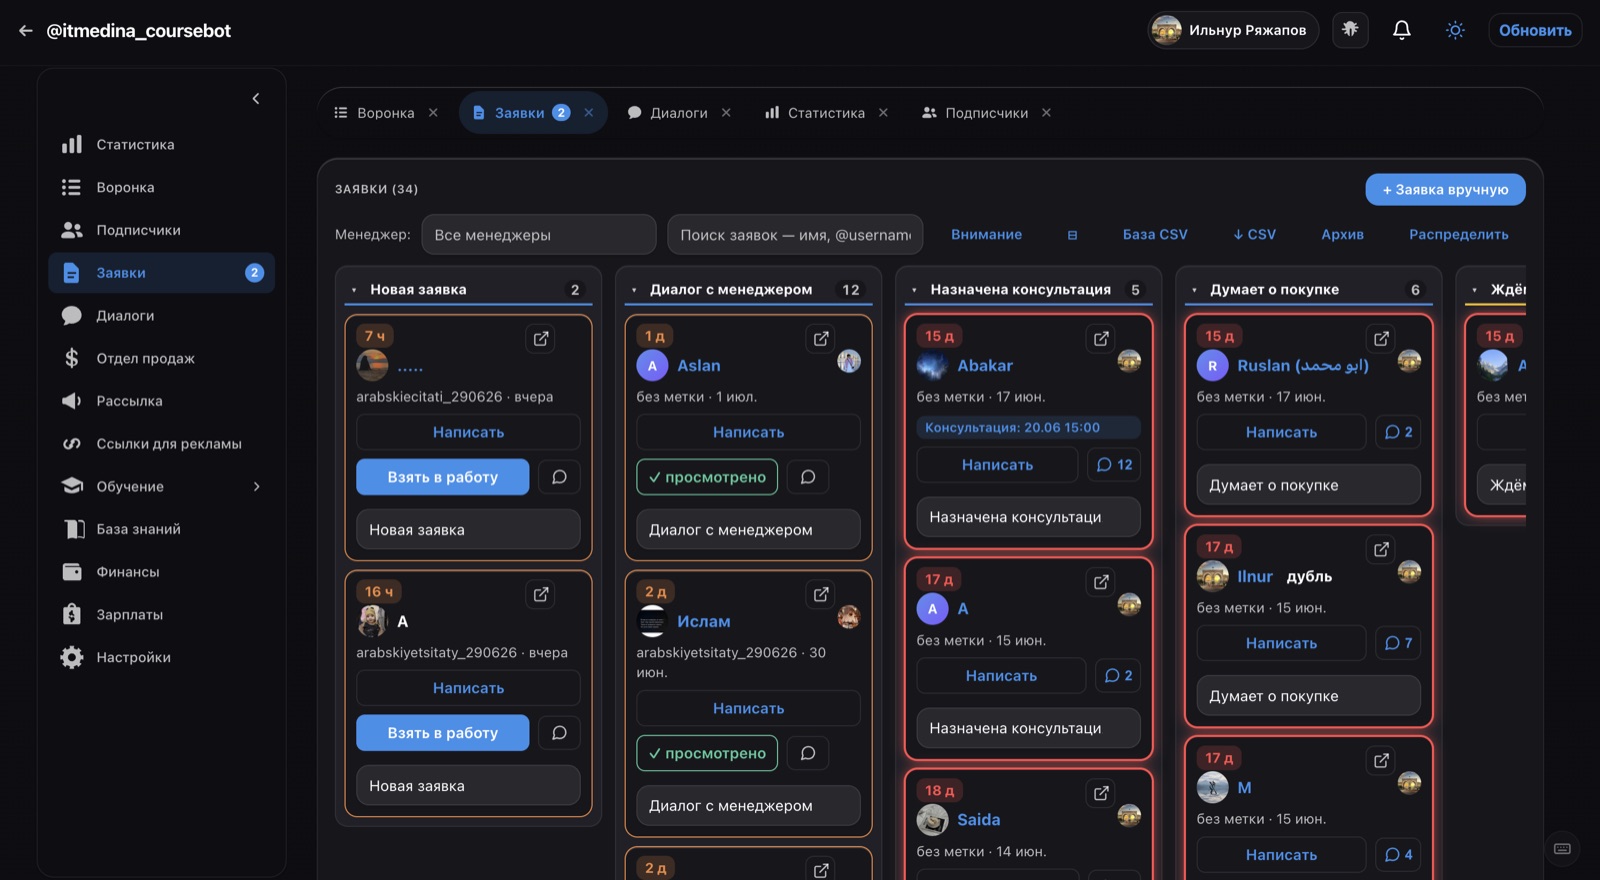
Task: Close the Воронка tab
Action: 433,113
